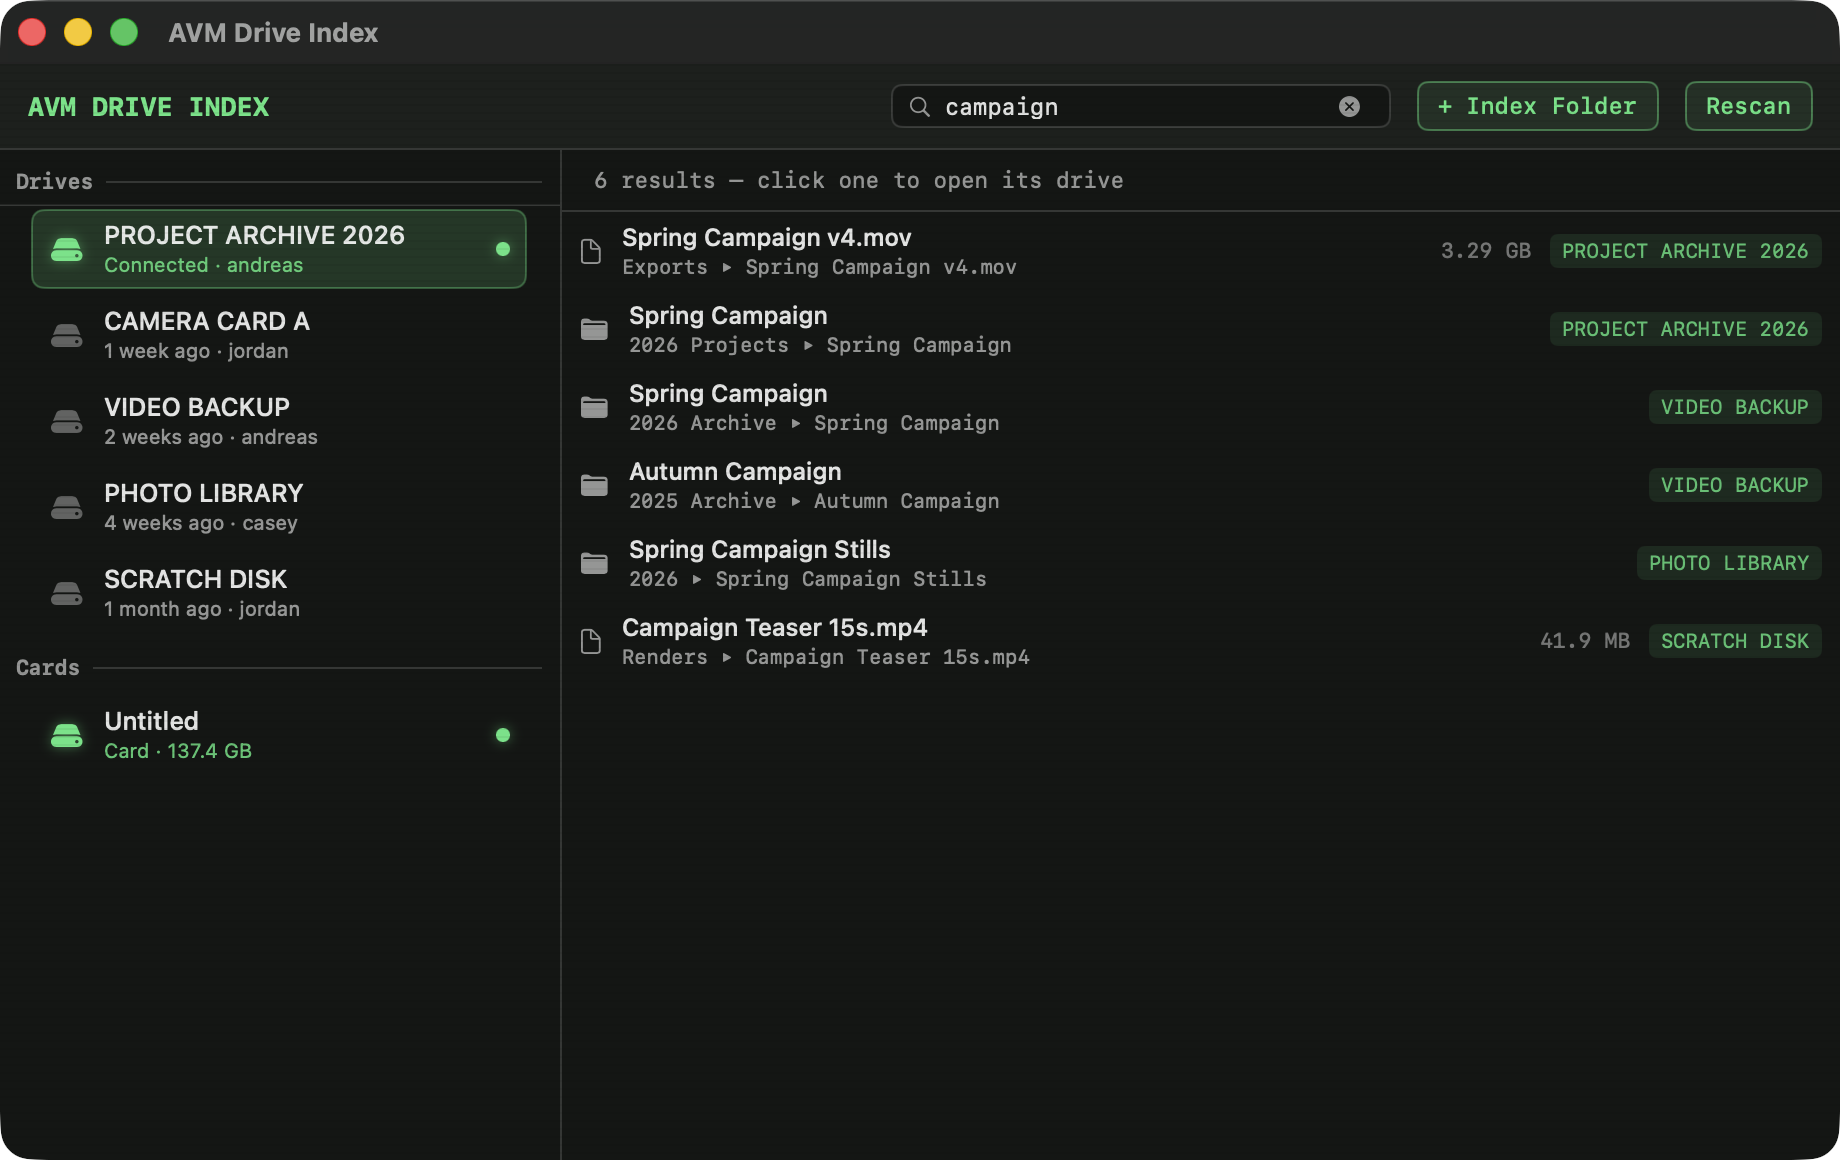
Task: Click the green status dot on Untitled card
Action: pyautogui.click(x=503, y=735)
